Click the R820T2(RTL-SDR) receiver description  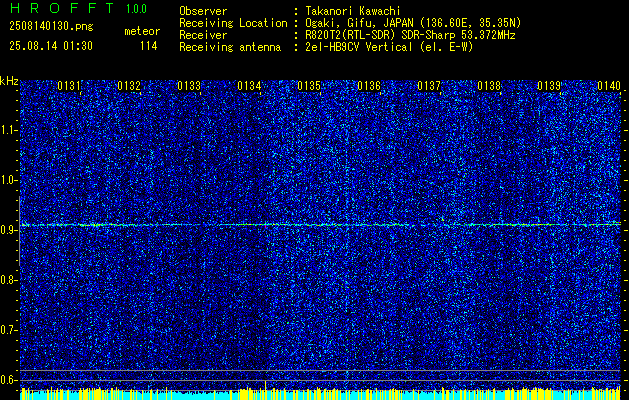410,35
